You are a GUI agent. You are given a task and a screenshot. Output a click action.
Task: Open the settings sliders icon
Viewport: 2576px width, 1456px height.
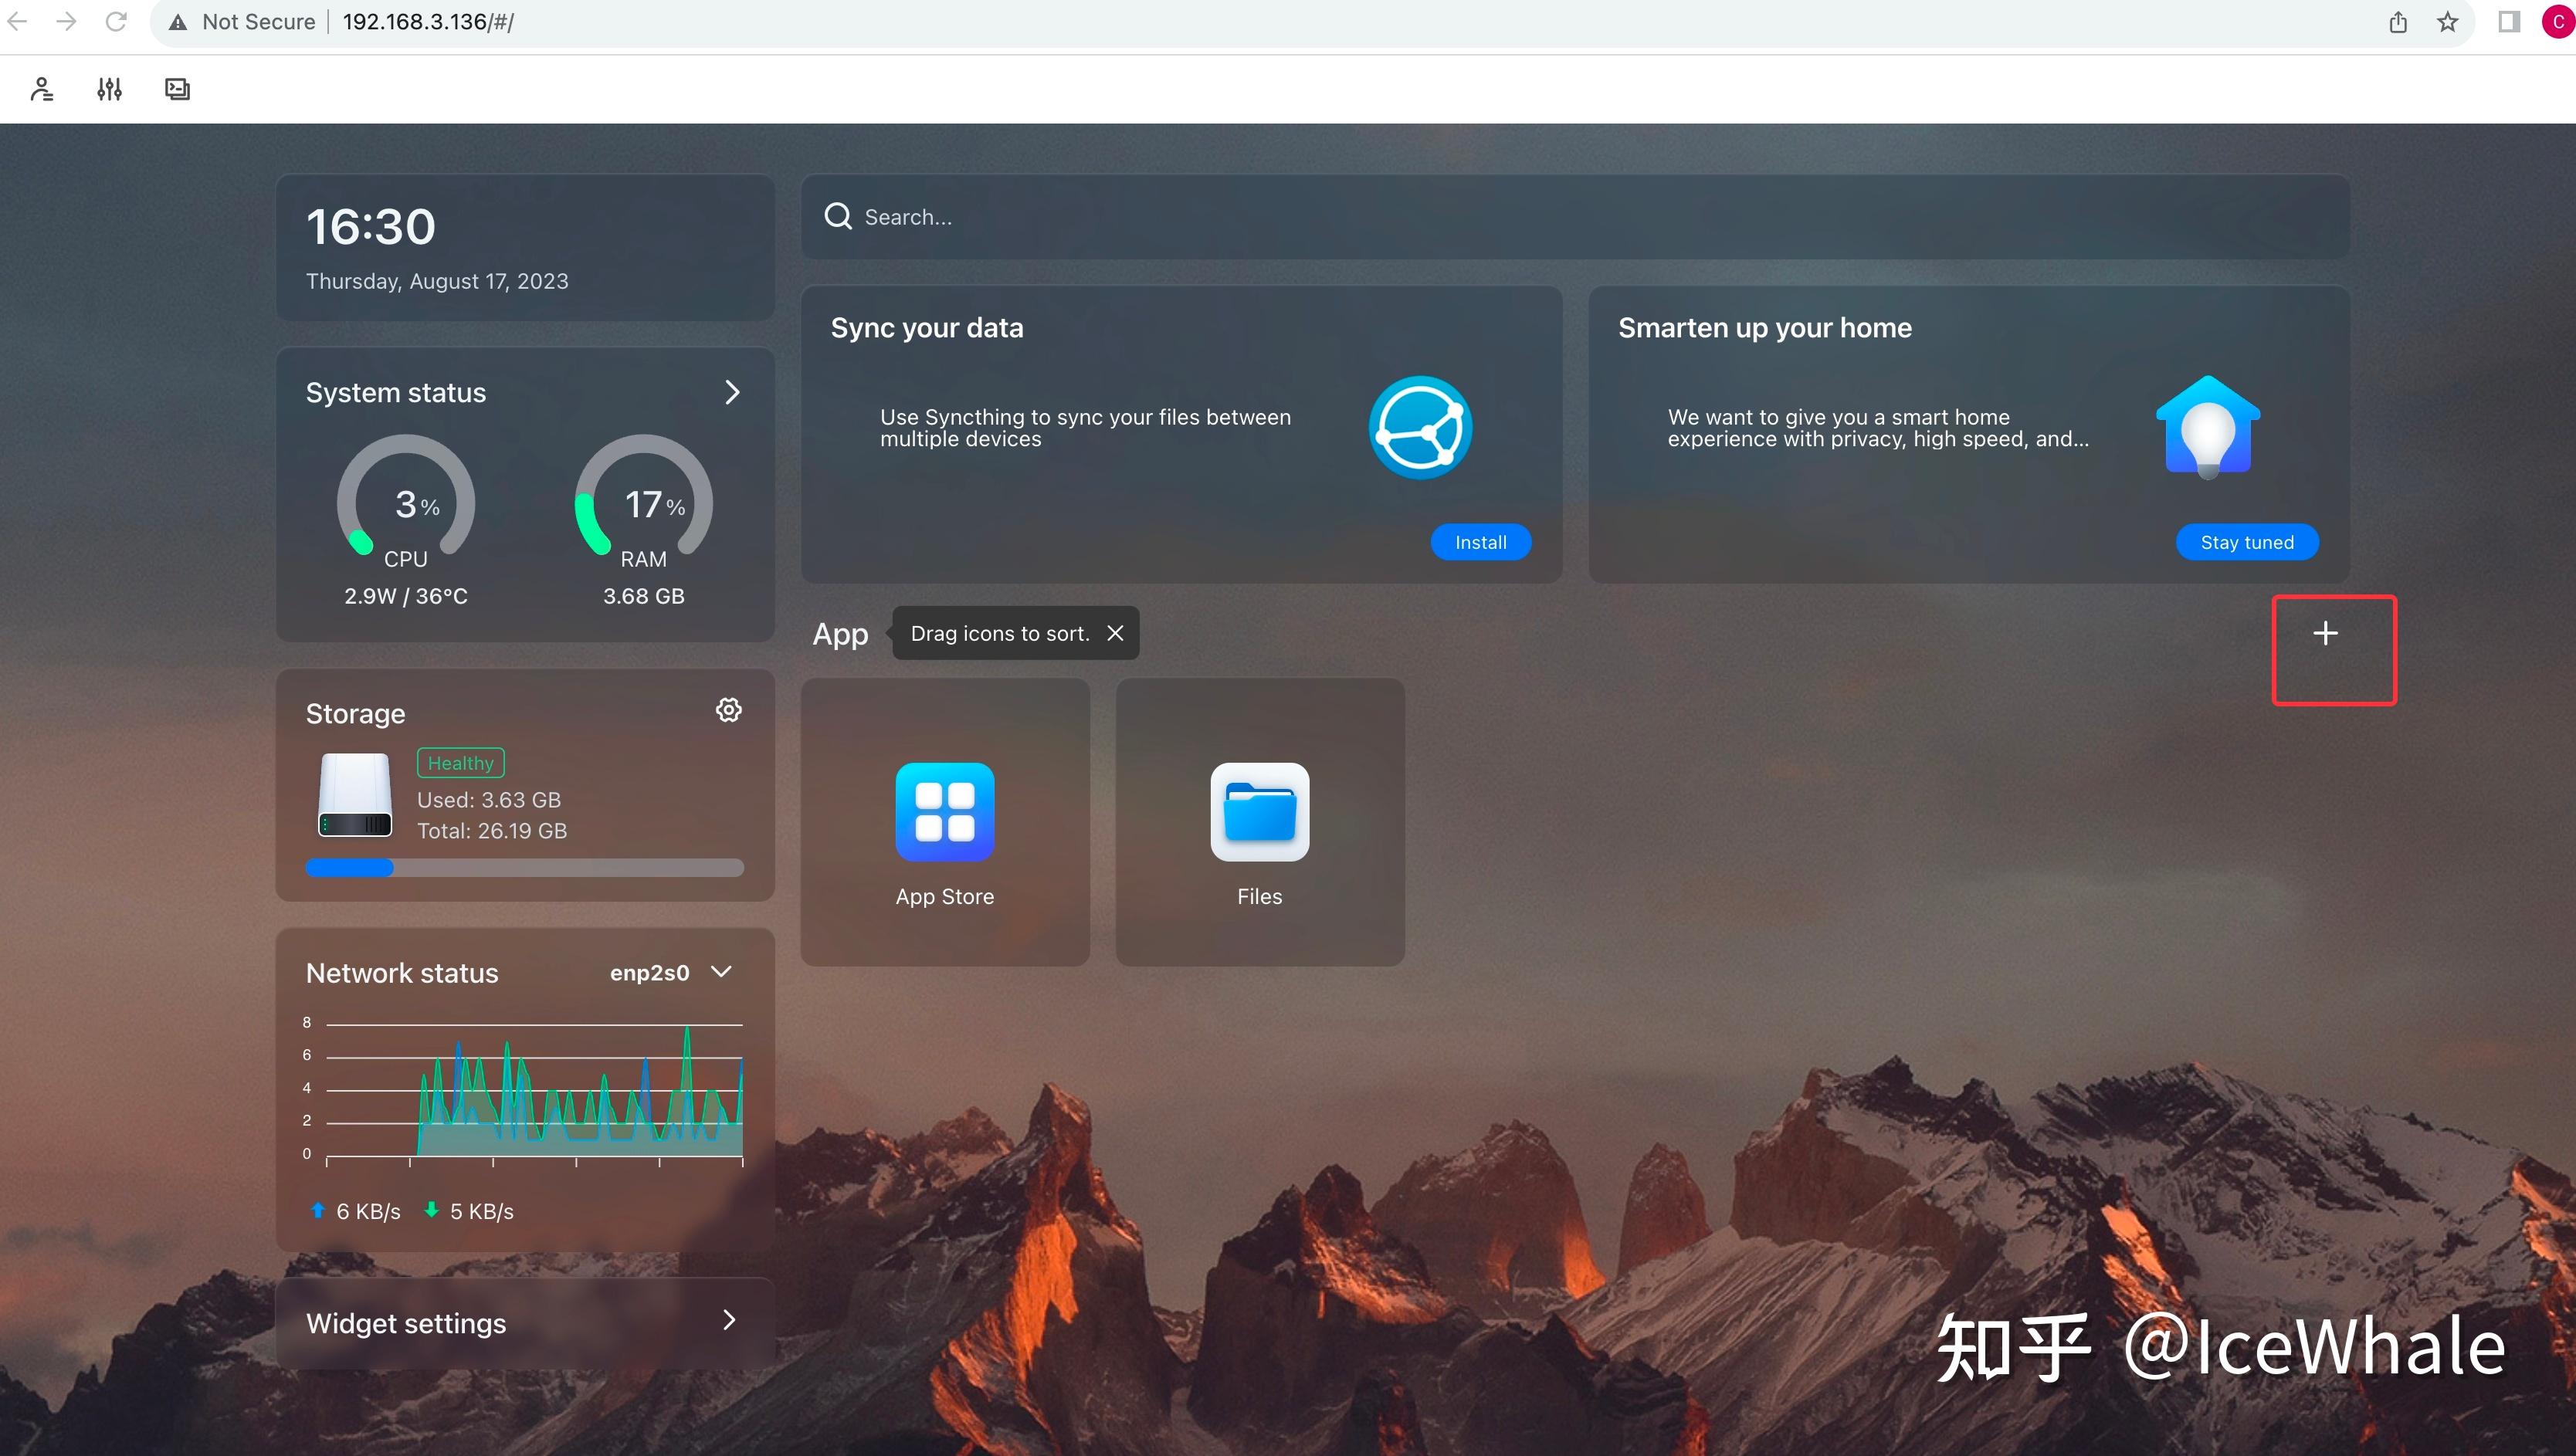pos(109,89)
